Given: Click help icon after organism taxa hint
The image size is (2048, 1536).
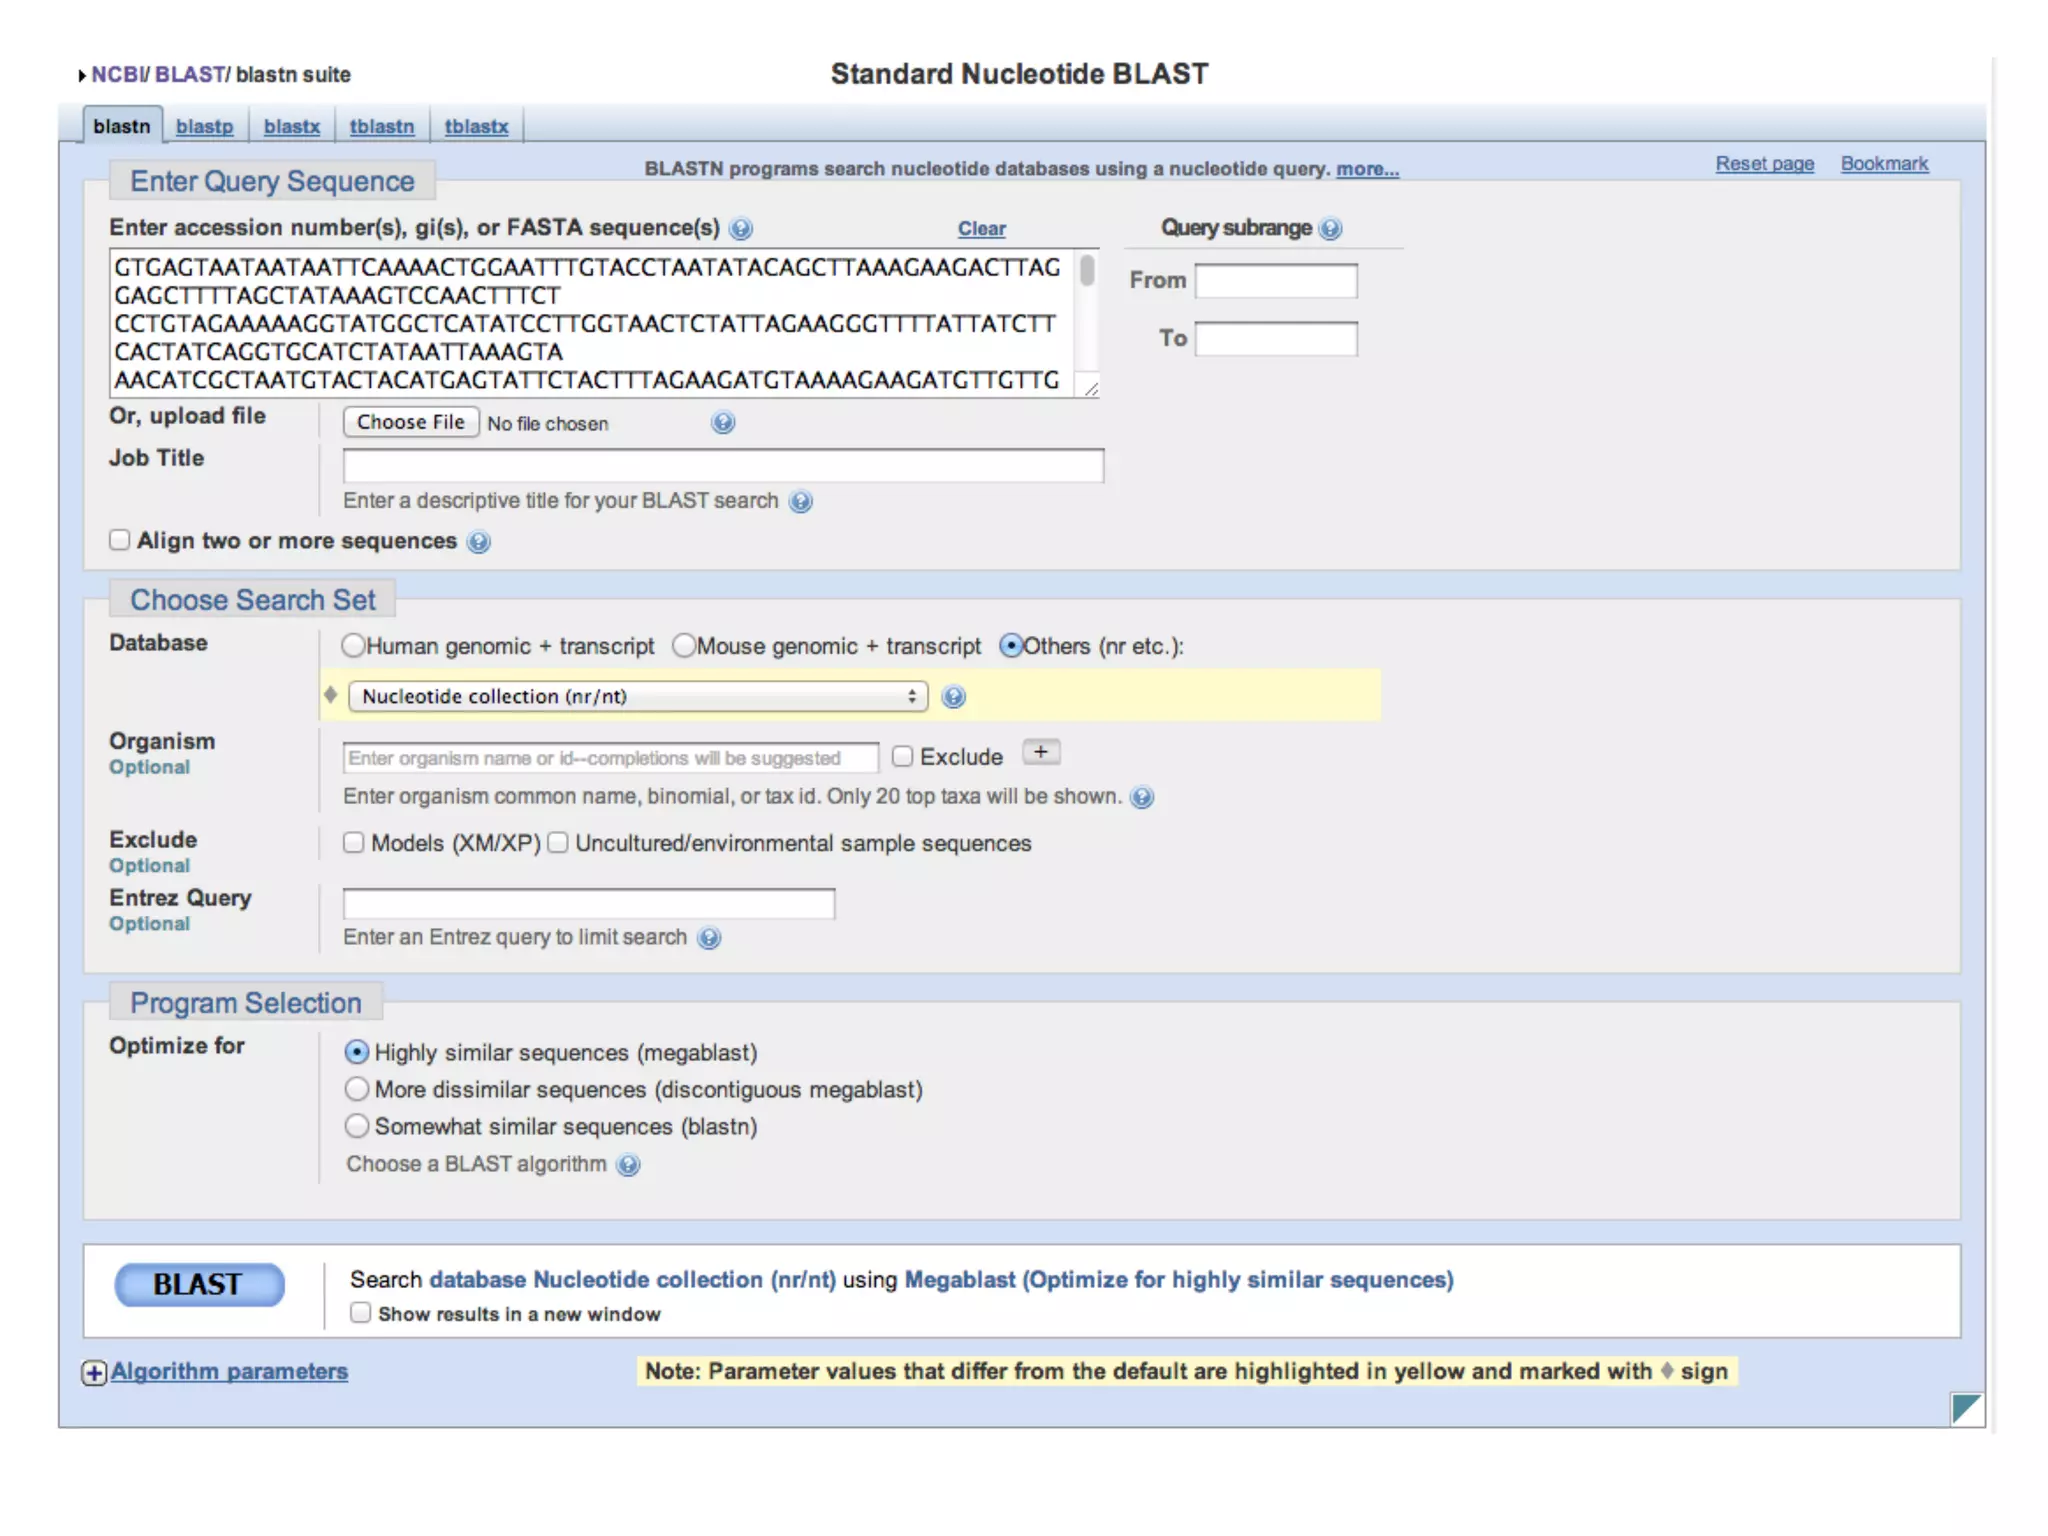Looking at the screenshot, I should tap(1142, 797).
